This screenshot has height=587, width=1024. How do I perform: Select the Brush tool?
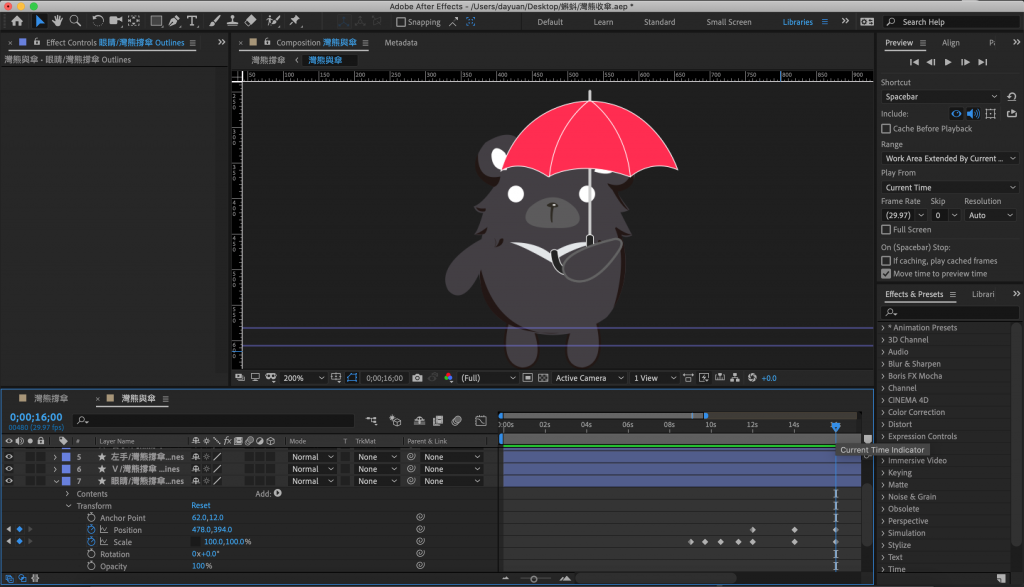pos(214,21)
